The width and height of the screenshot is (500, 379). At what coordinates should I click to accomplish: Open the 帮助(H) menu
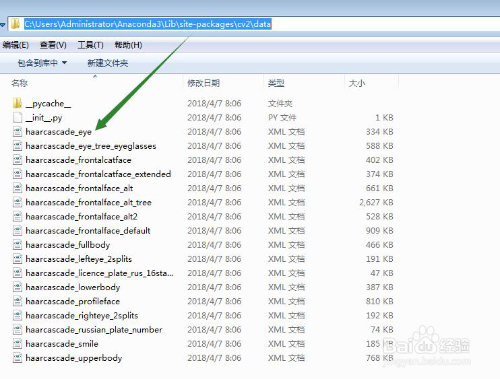pyautogui.click(x=128, y=45)
